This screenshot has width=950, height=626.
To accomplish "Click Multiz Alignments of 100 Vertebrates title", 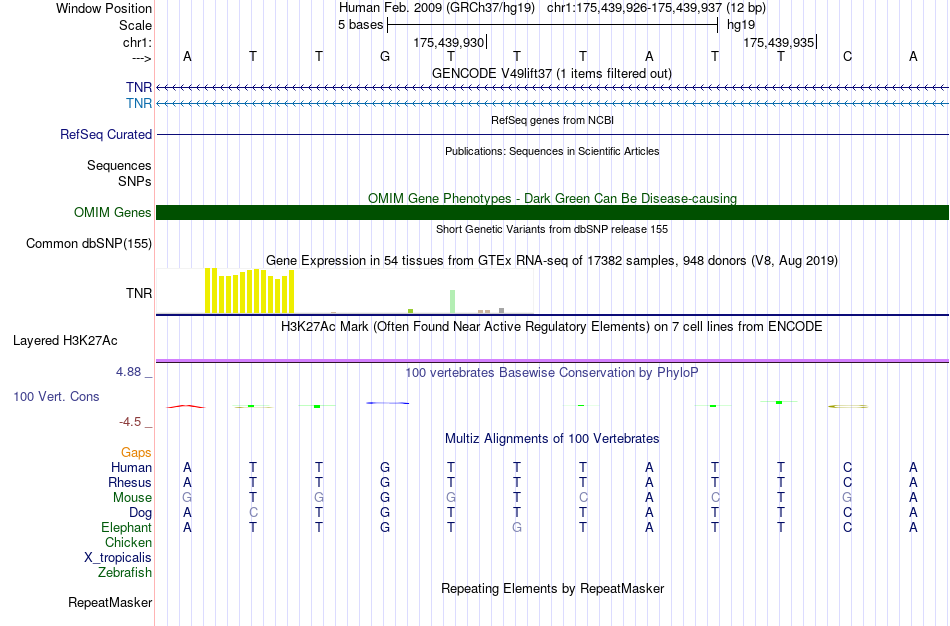I will (x=552, y=438).
